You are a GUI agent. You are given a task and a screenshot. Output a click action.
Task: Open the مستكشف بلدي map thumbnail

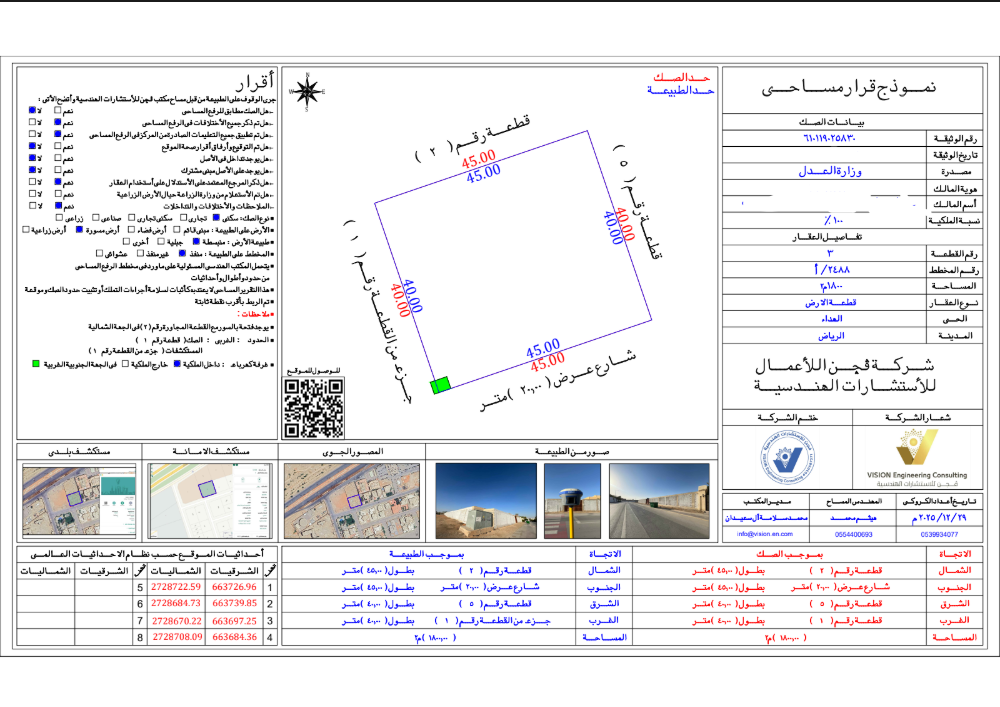(x=79, y=500)
